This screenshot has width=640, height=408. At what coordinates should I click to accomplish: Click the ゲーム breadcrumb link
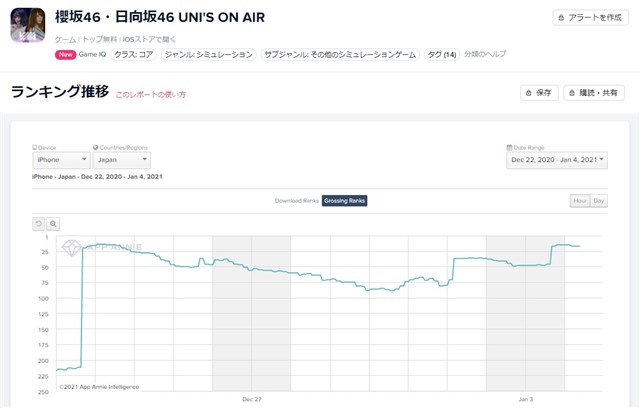pyautogui.click(x=65, y=39)
